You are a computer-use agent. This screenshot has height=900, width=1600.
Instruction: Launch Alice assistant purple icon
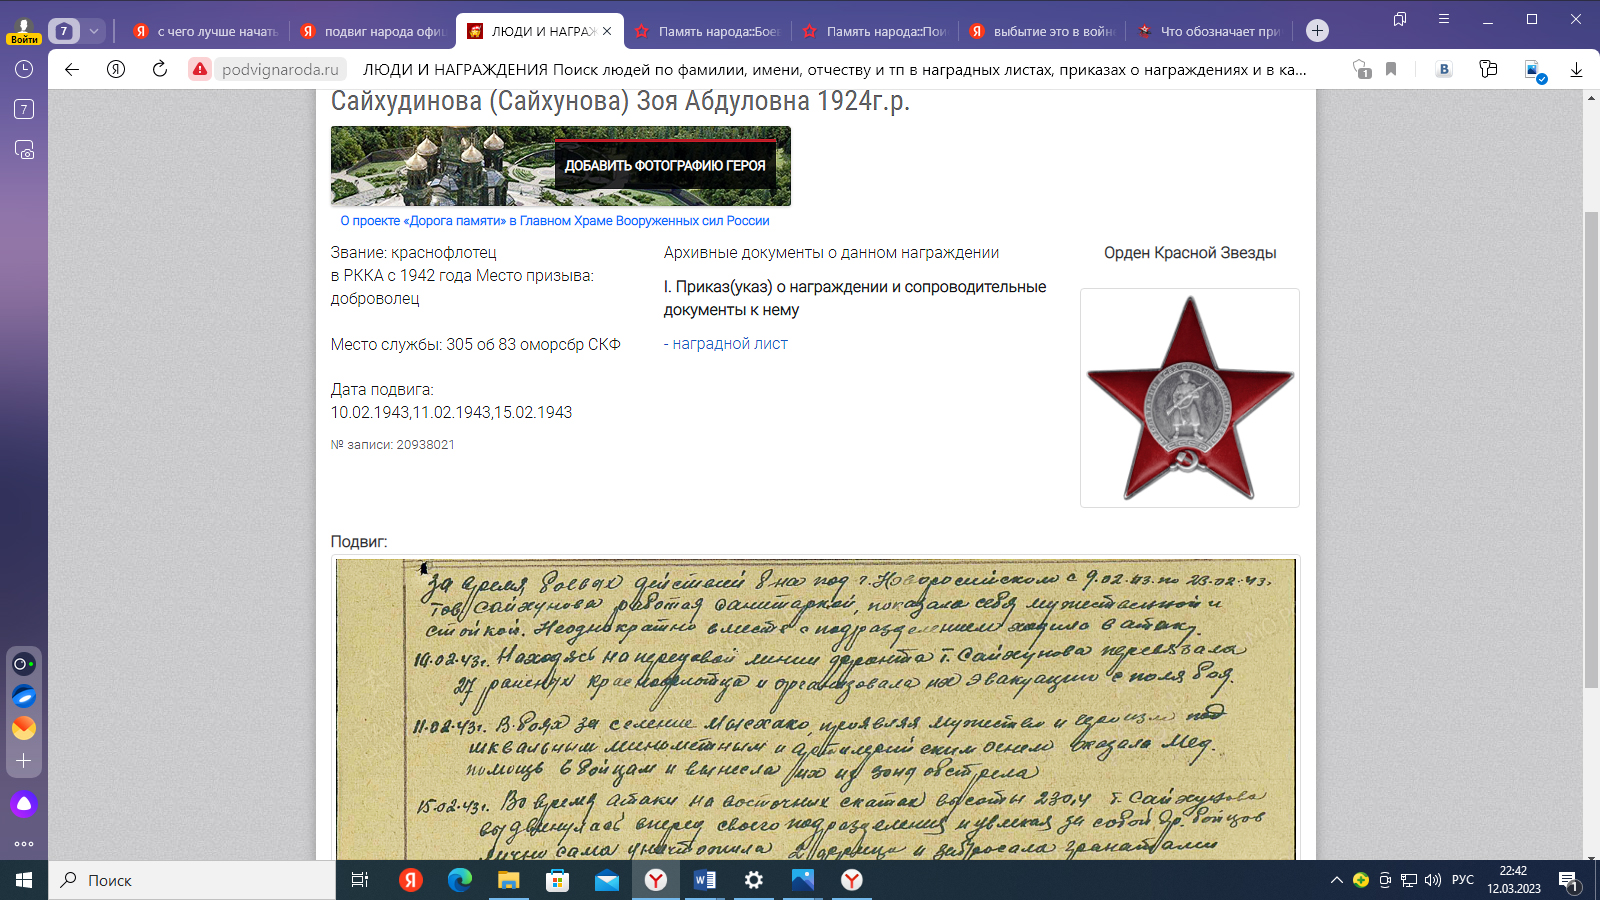click(24, 803)
